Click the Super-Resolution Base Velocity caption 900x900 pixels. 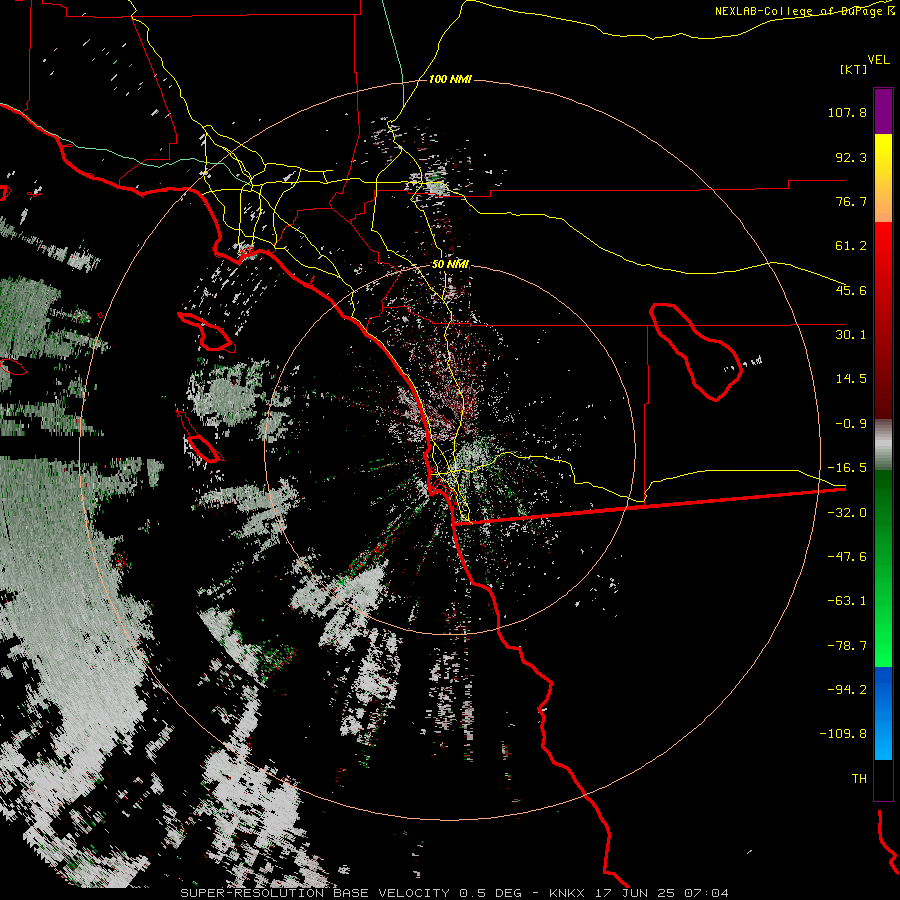tap(454, 893)
